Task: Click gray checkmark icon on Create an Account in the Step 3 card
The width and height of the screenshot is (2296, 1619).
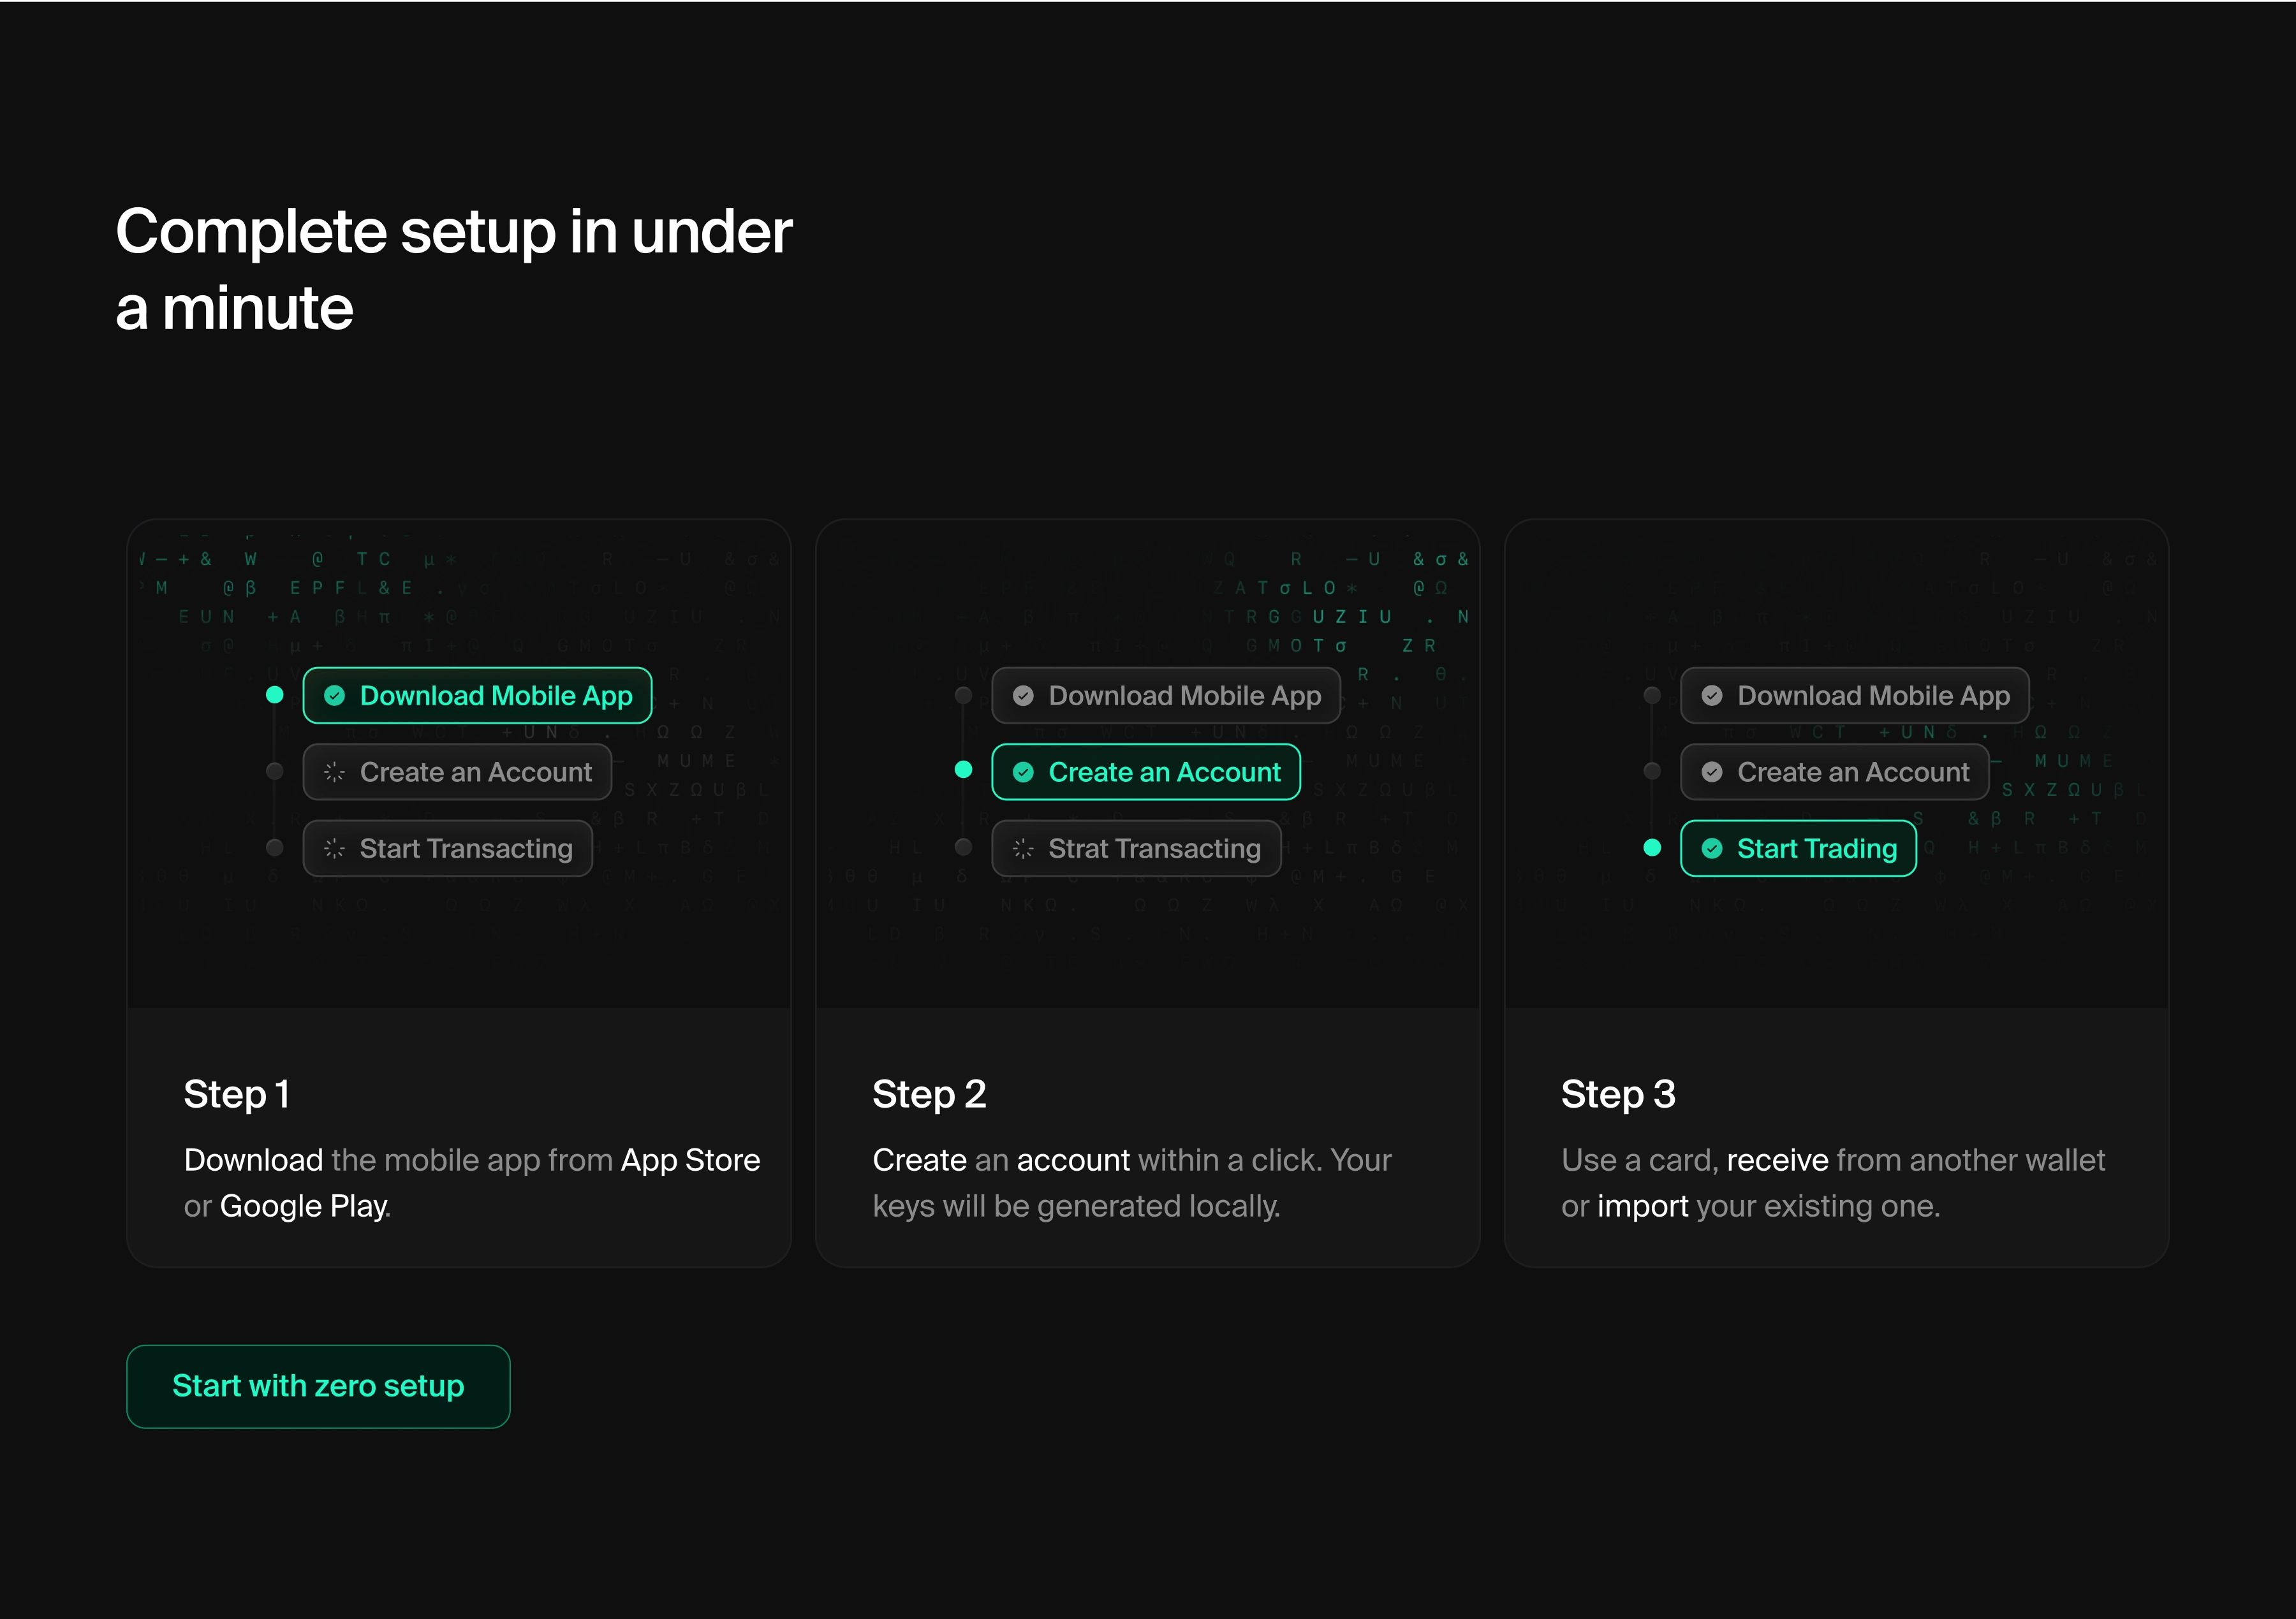Action: pyautogui.click(x=1712, y=772)
